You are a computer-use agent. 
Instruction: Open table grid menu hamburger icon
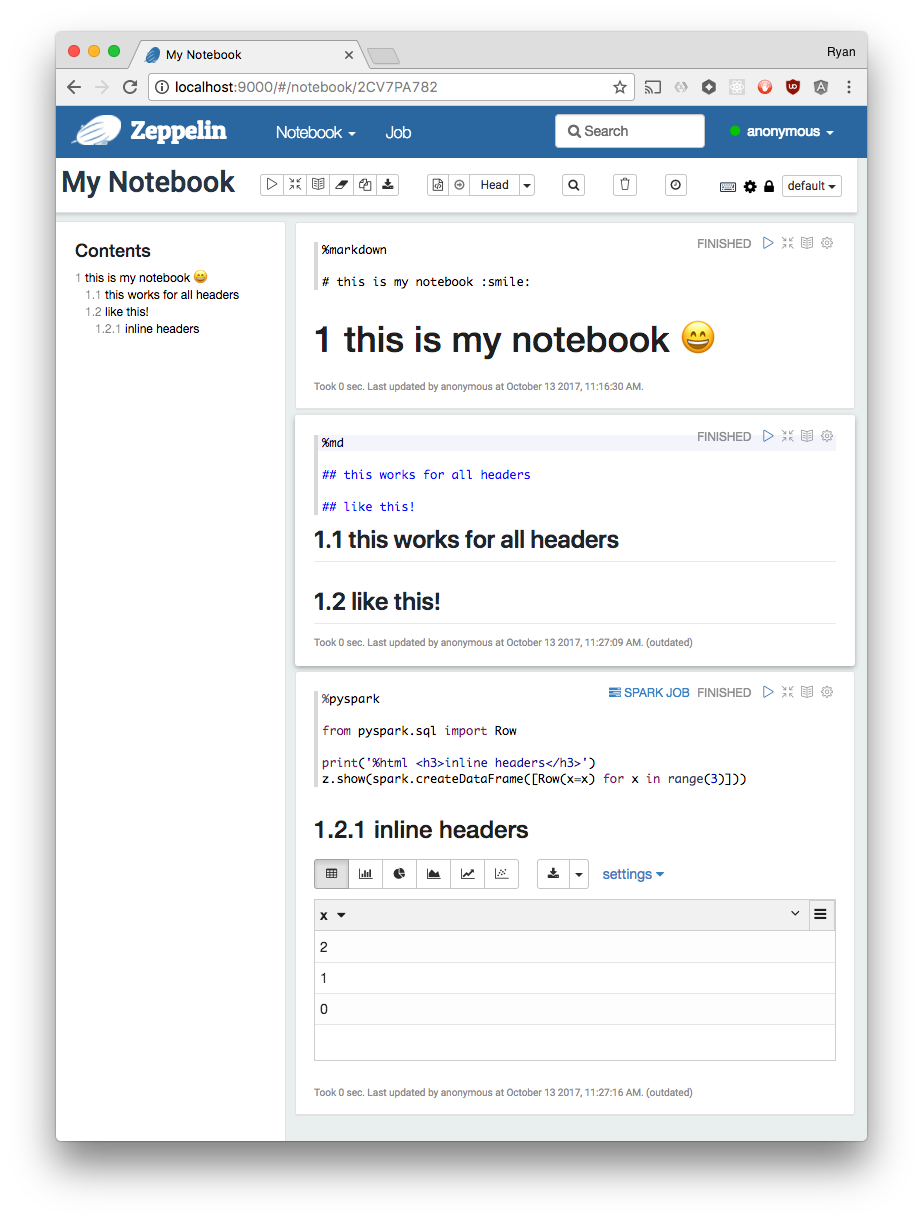click(821, 914)
